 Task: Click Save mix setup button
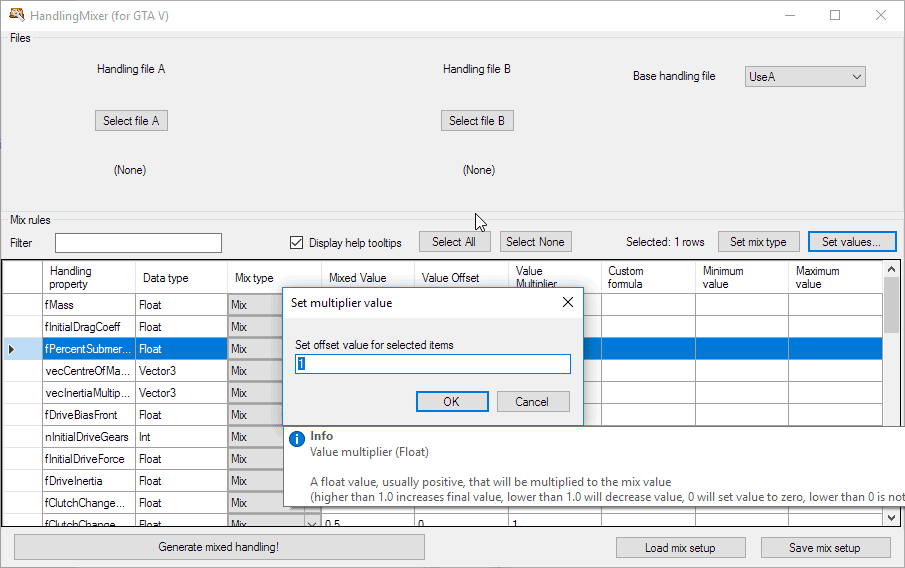[825, 548]
